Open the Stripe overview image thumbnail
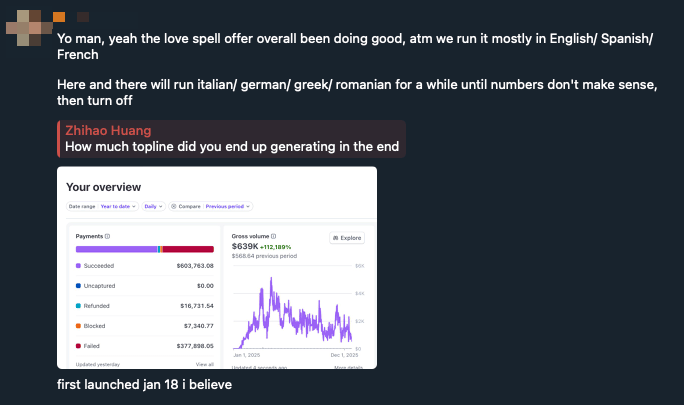Screen dimensions: 684x405 pos(217,268)
